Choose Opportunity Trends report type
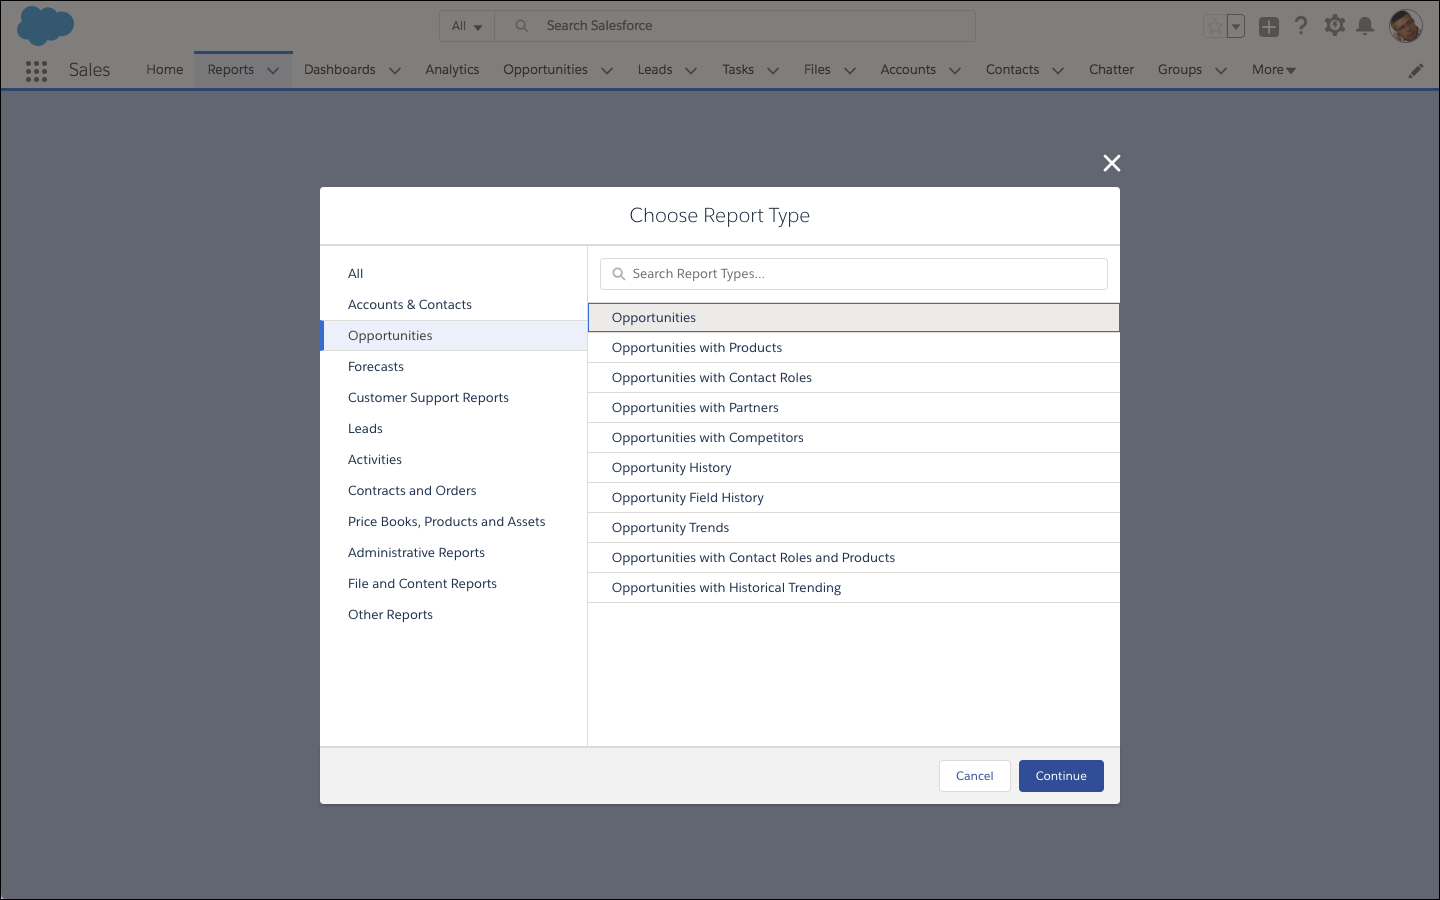This screenshot has width=1440, height=900. 854,528
